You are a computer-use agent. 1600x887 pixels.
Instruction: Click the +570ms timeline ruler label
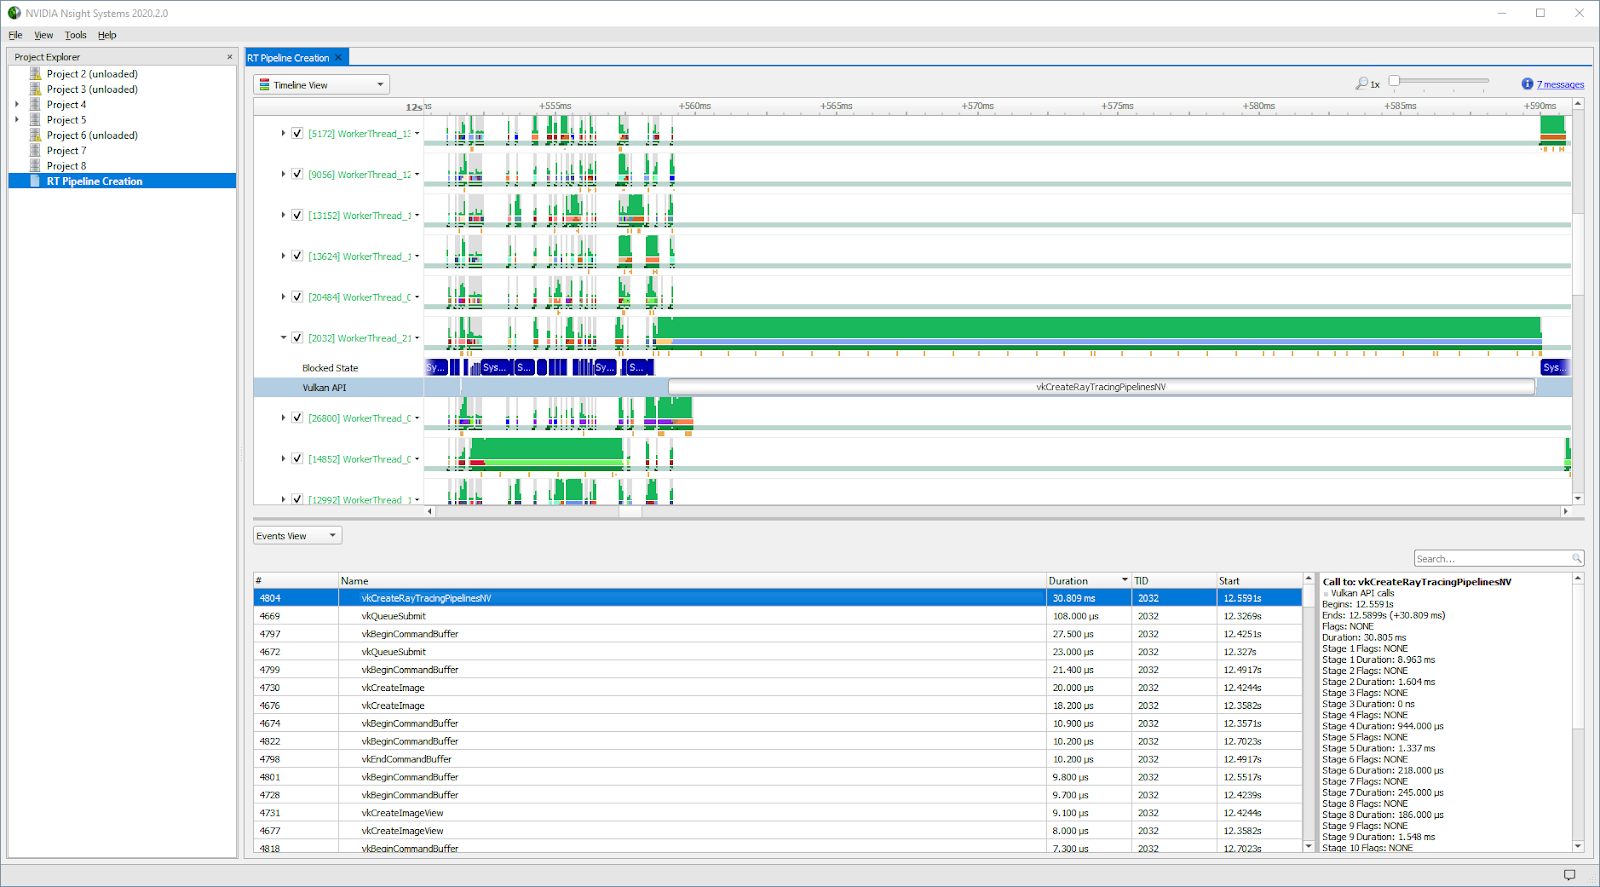coord(978,106)
